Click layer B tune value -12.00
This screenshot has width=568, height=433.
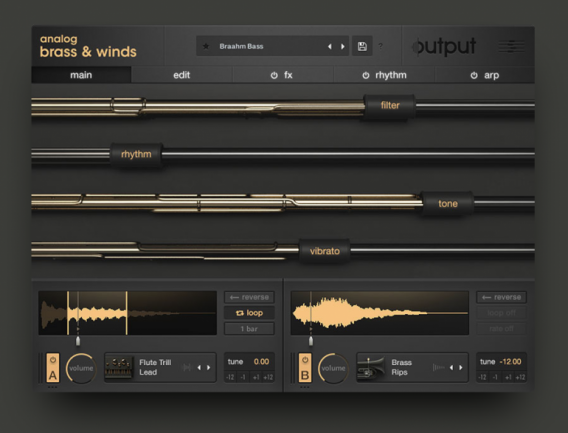pos(510,362)
